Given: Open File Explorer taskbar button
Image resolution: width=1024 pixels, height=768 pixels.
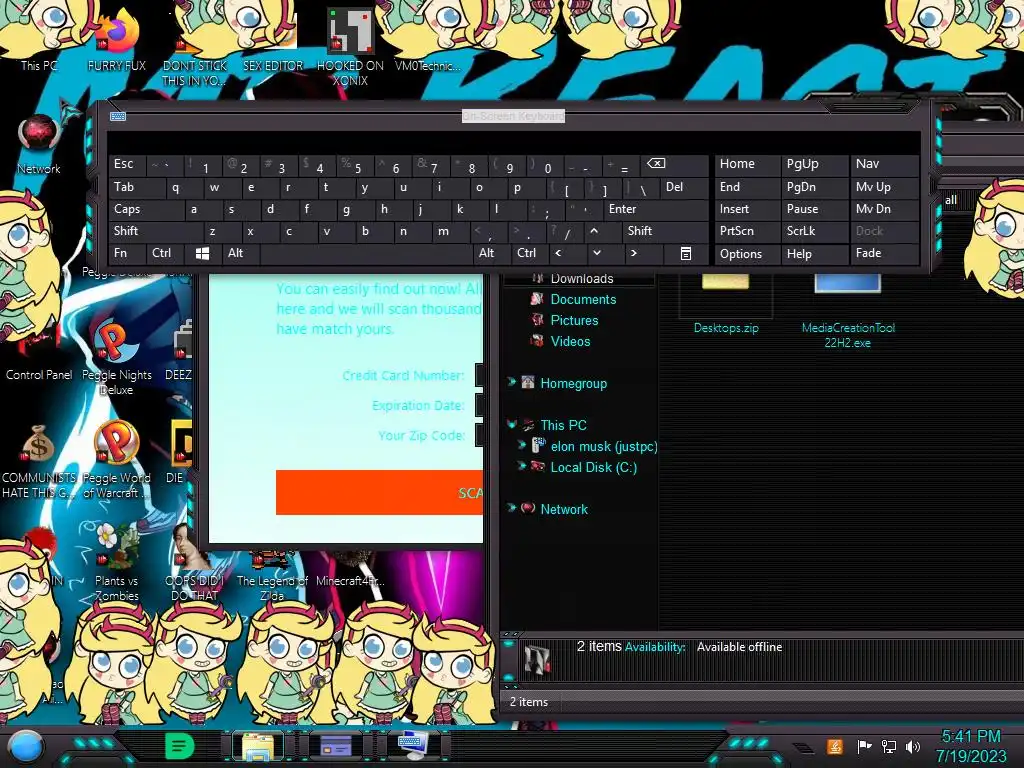Looking at the screenshot, I should pyautogui.click(x=258, y=746).
